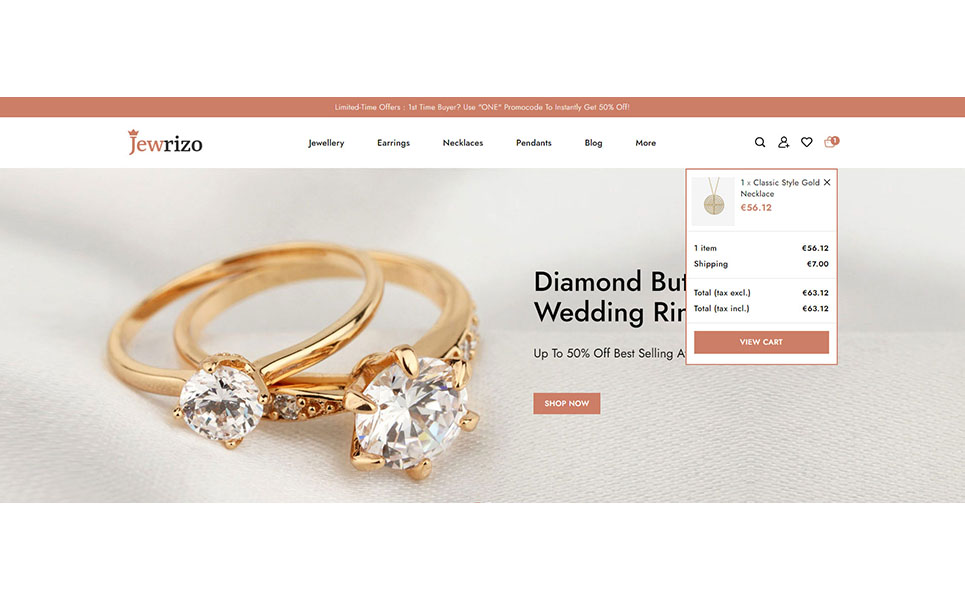Click the View Cart button
The width and height of the screenshot is (965, 600).
[761, 342]
